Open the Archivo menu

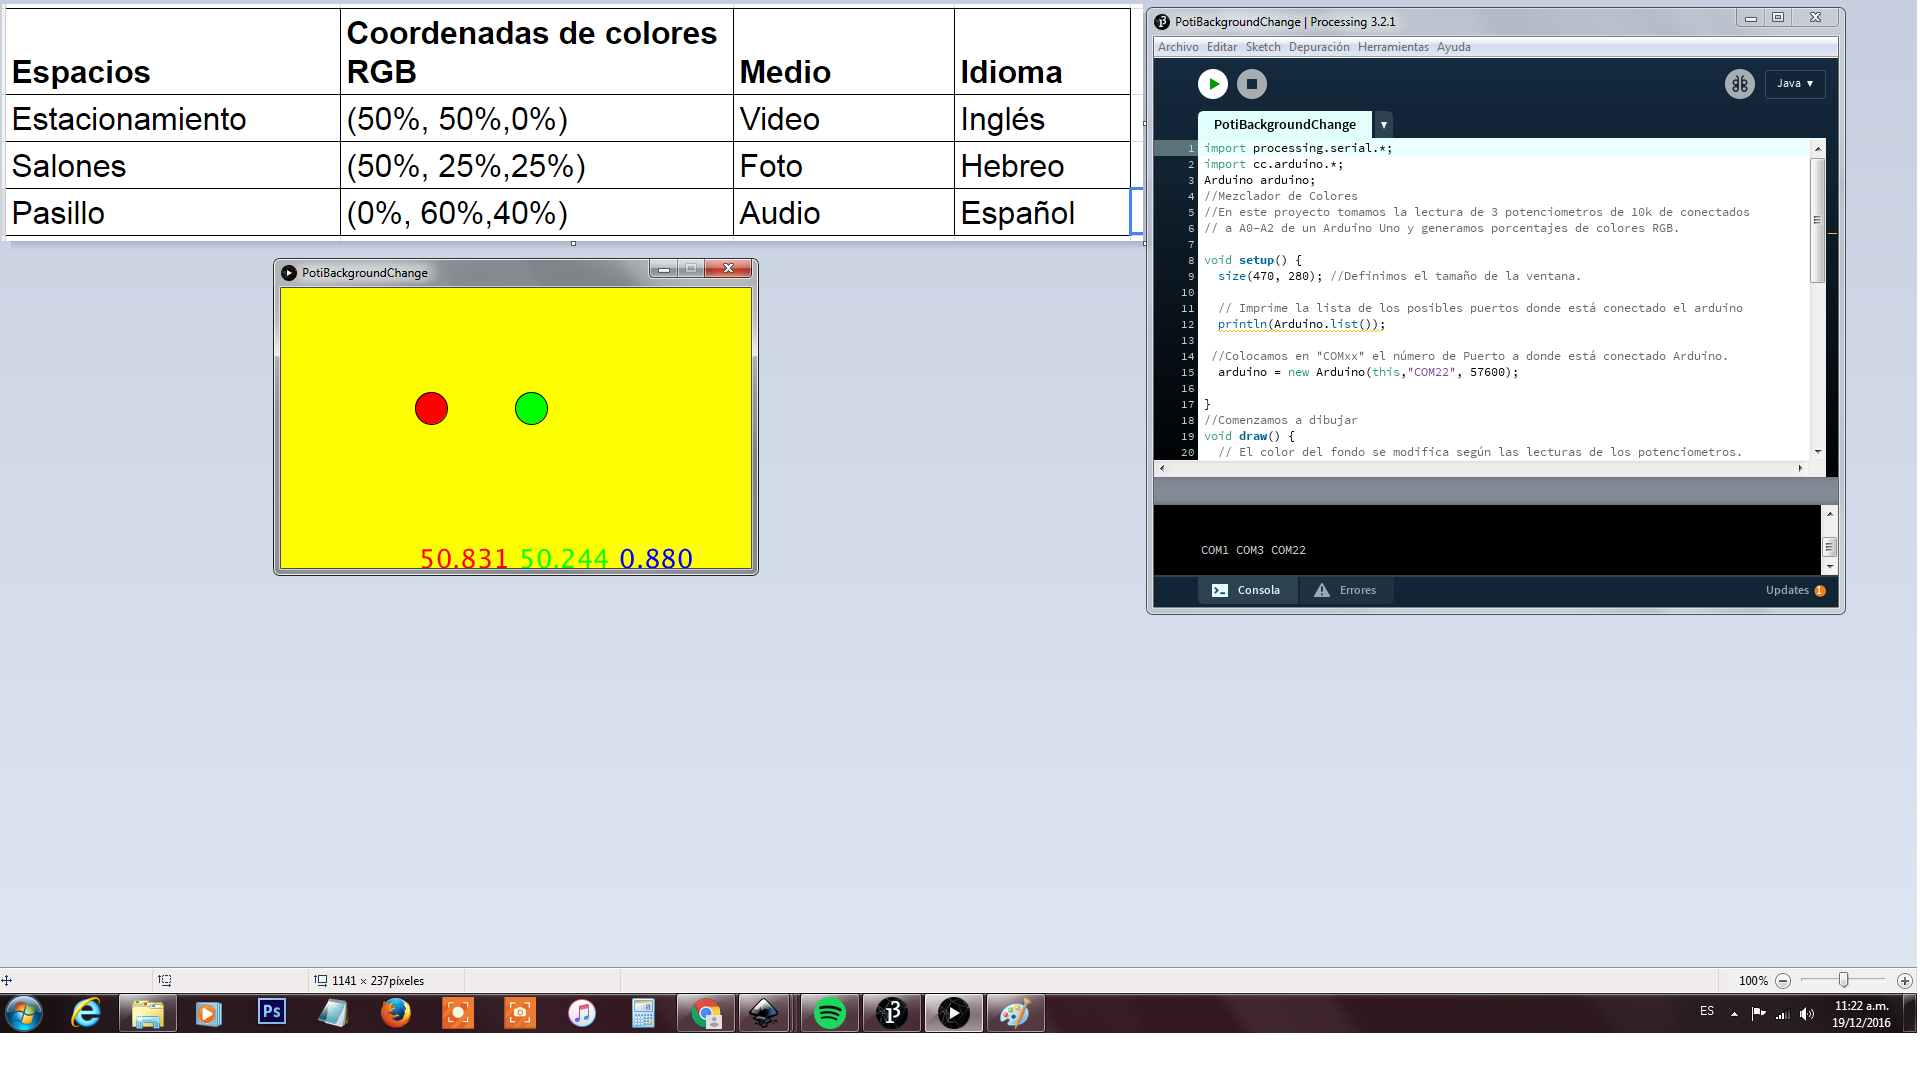(x=1177, y=47)
